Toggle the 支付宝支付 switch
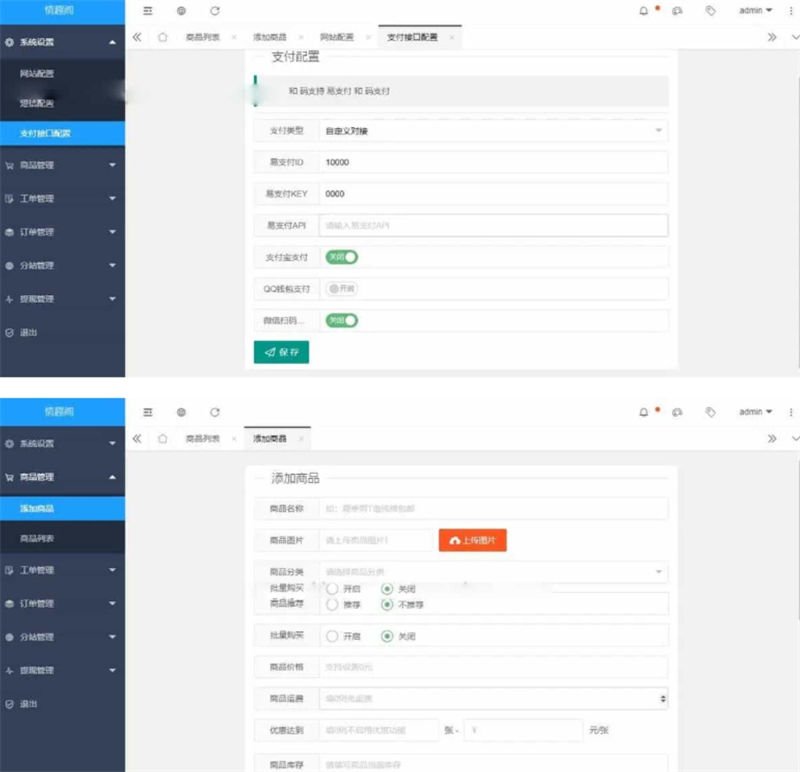800x772 pixels. 342,257
